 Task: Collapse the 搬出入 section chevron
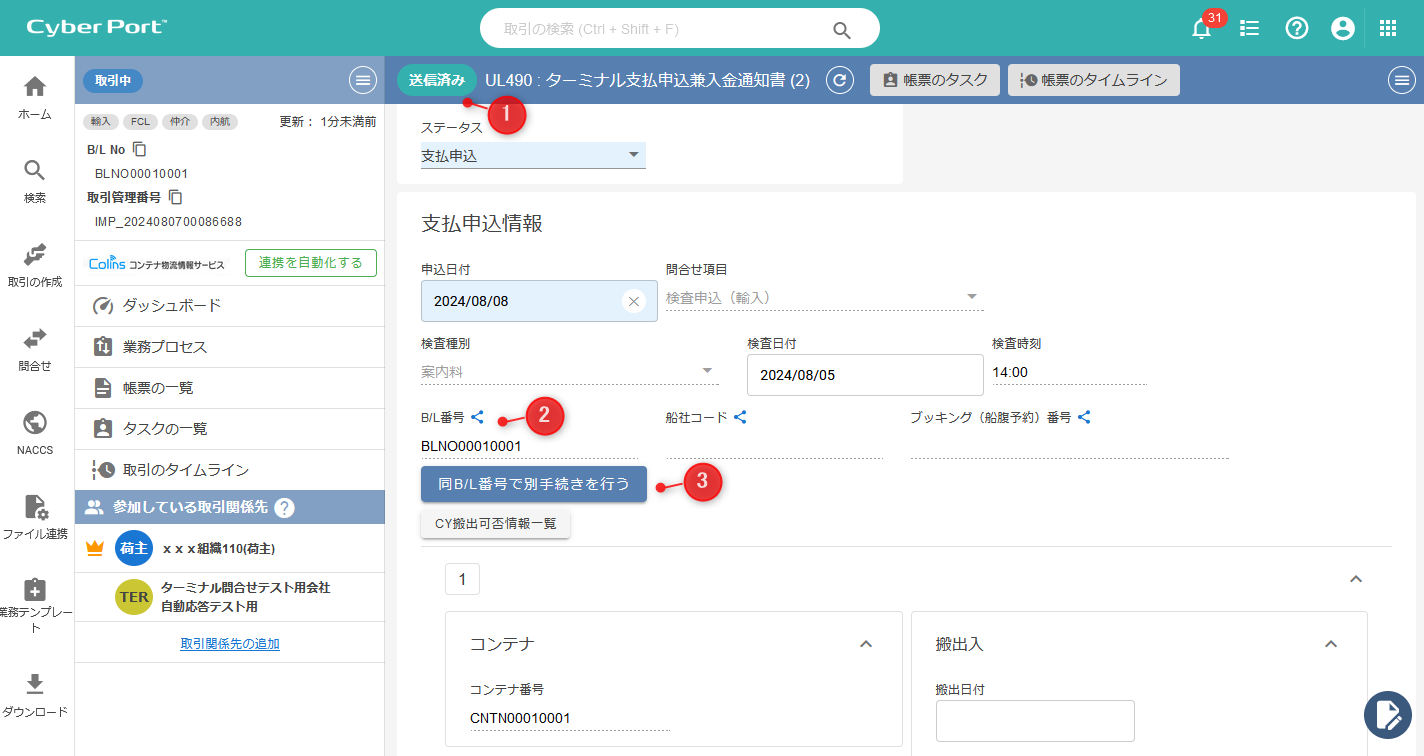(1330, 644)
